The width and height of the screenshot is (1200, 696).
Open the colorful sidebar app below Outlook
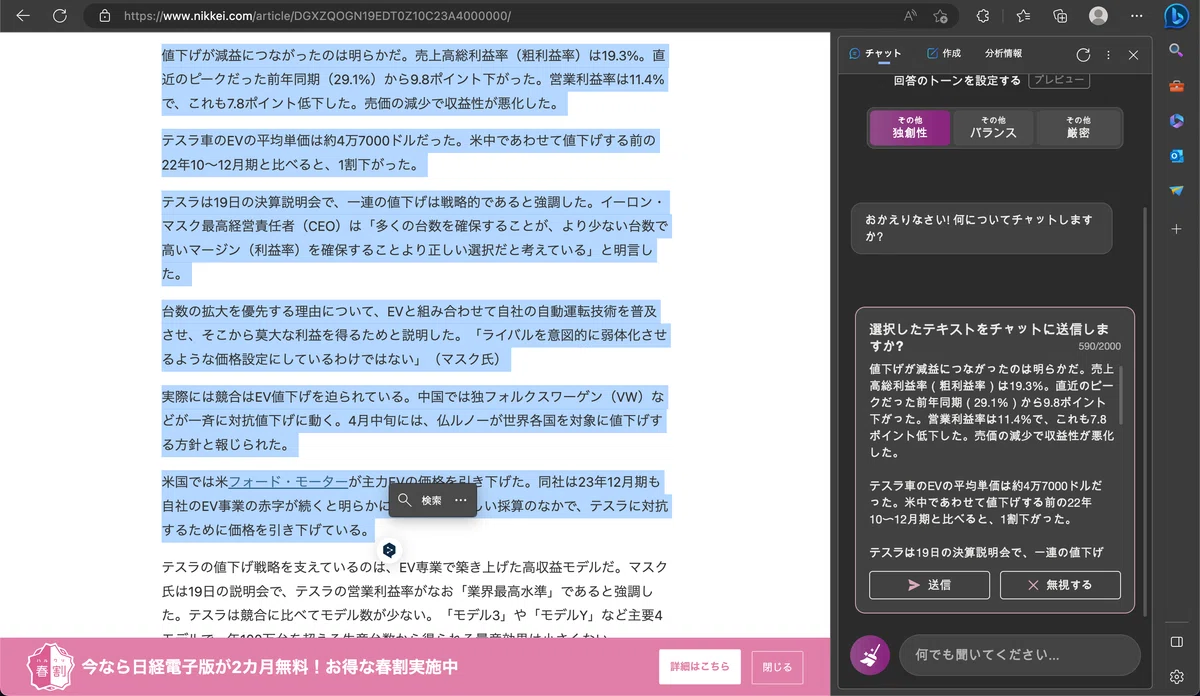1176,191
